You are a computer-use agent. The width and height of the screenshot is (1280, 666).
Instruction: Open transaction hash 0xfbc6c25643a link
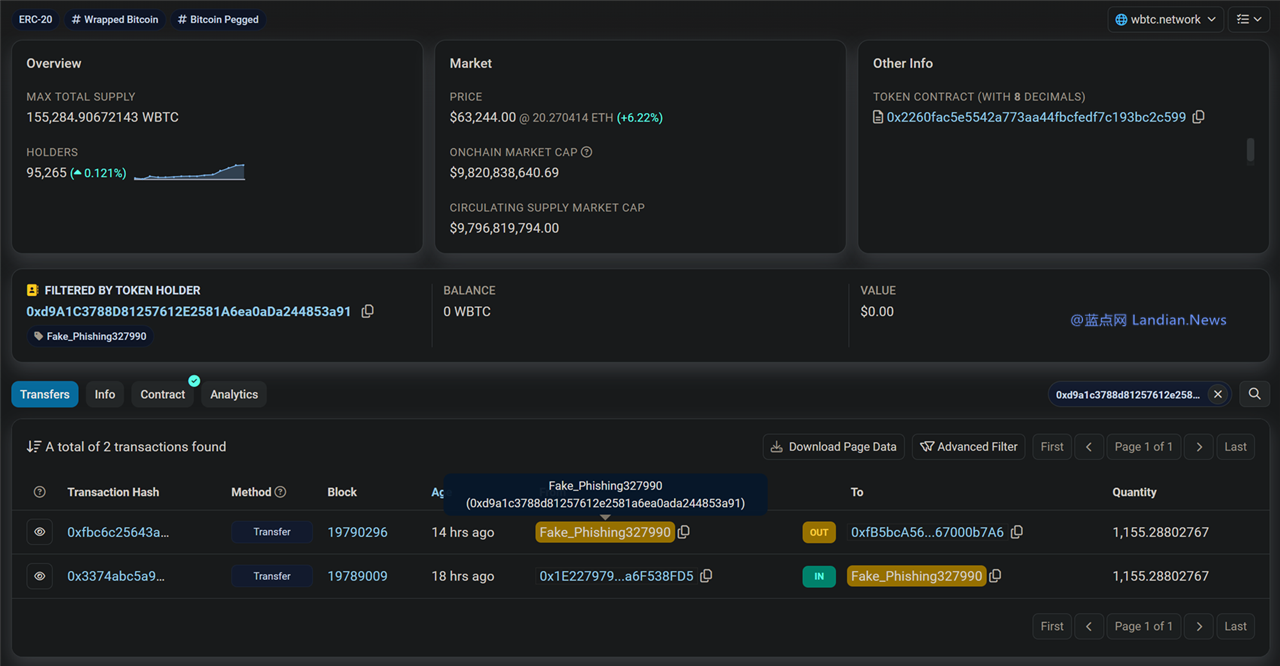pos(118,532)
